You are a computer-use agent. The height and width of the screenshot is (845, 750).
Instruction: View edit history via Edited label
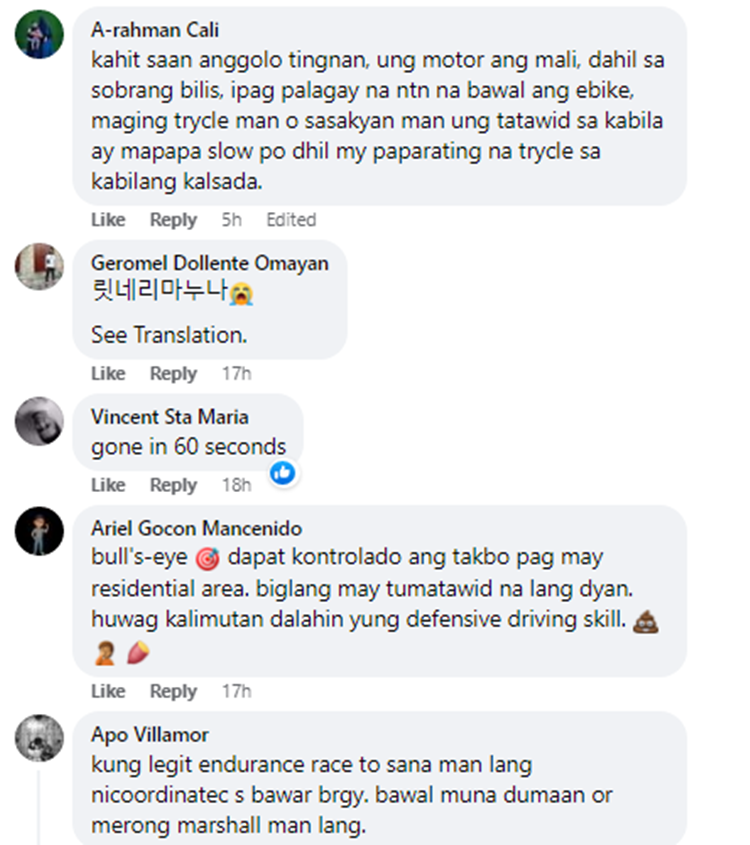pyautogui.click(x=291, y=220)
